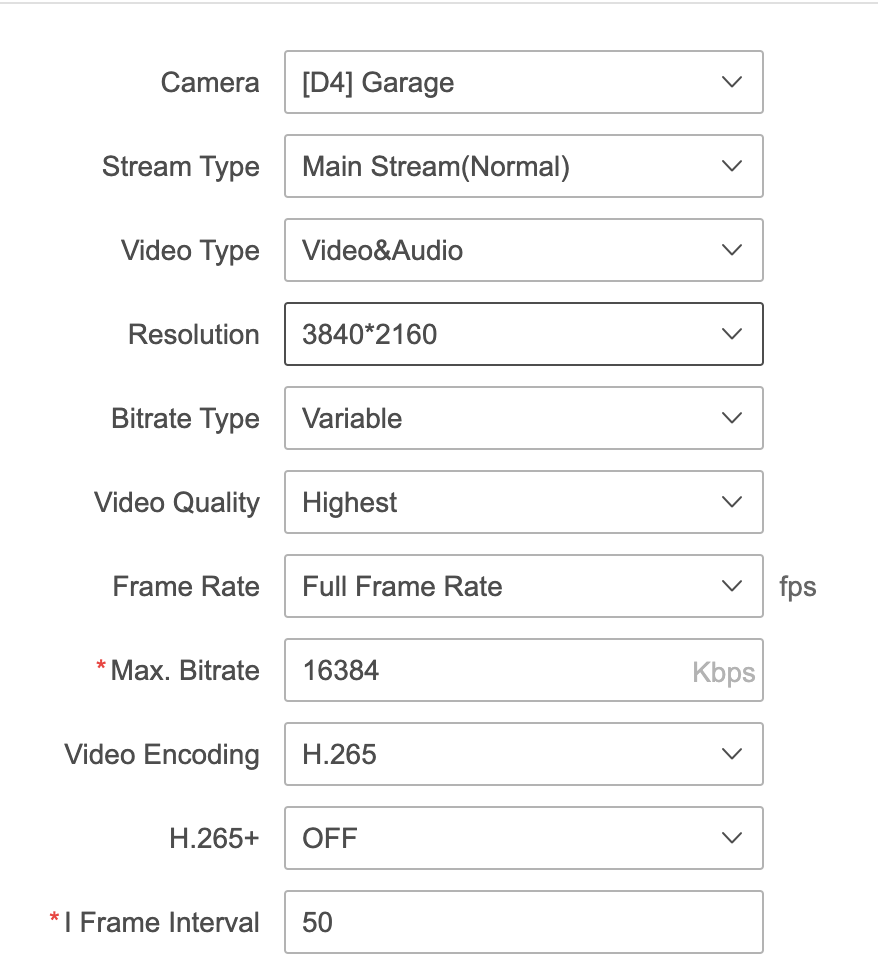The width and height of the screenshot is (878, 978).
Task: Click the Video Encoding chevron arrow
Action: [732, 754]
